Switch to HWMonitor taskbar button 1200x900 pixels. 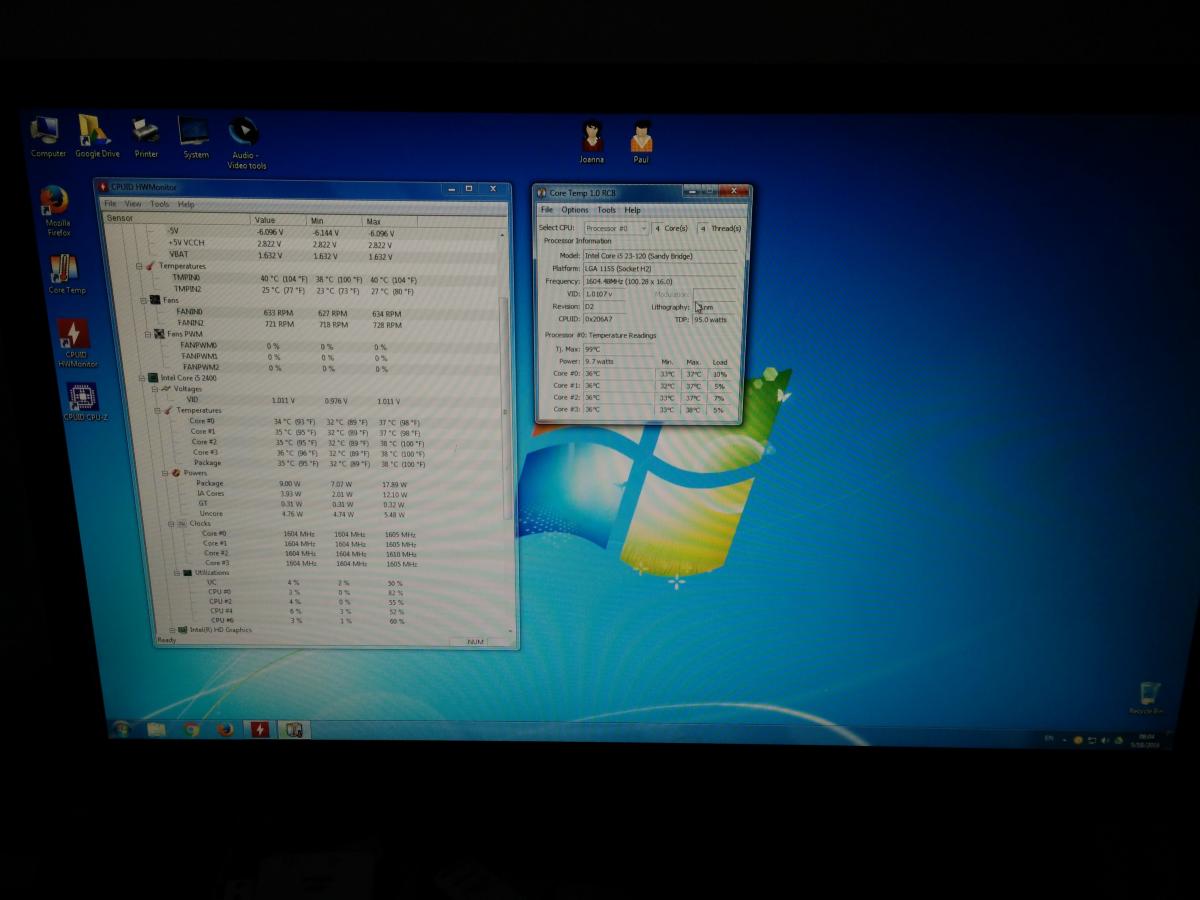tap(260, 729)
